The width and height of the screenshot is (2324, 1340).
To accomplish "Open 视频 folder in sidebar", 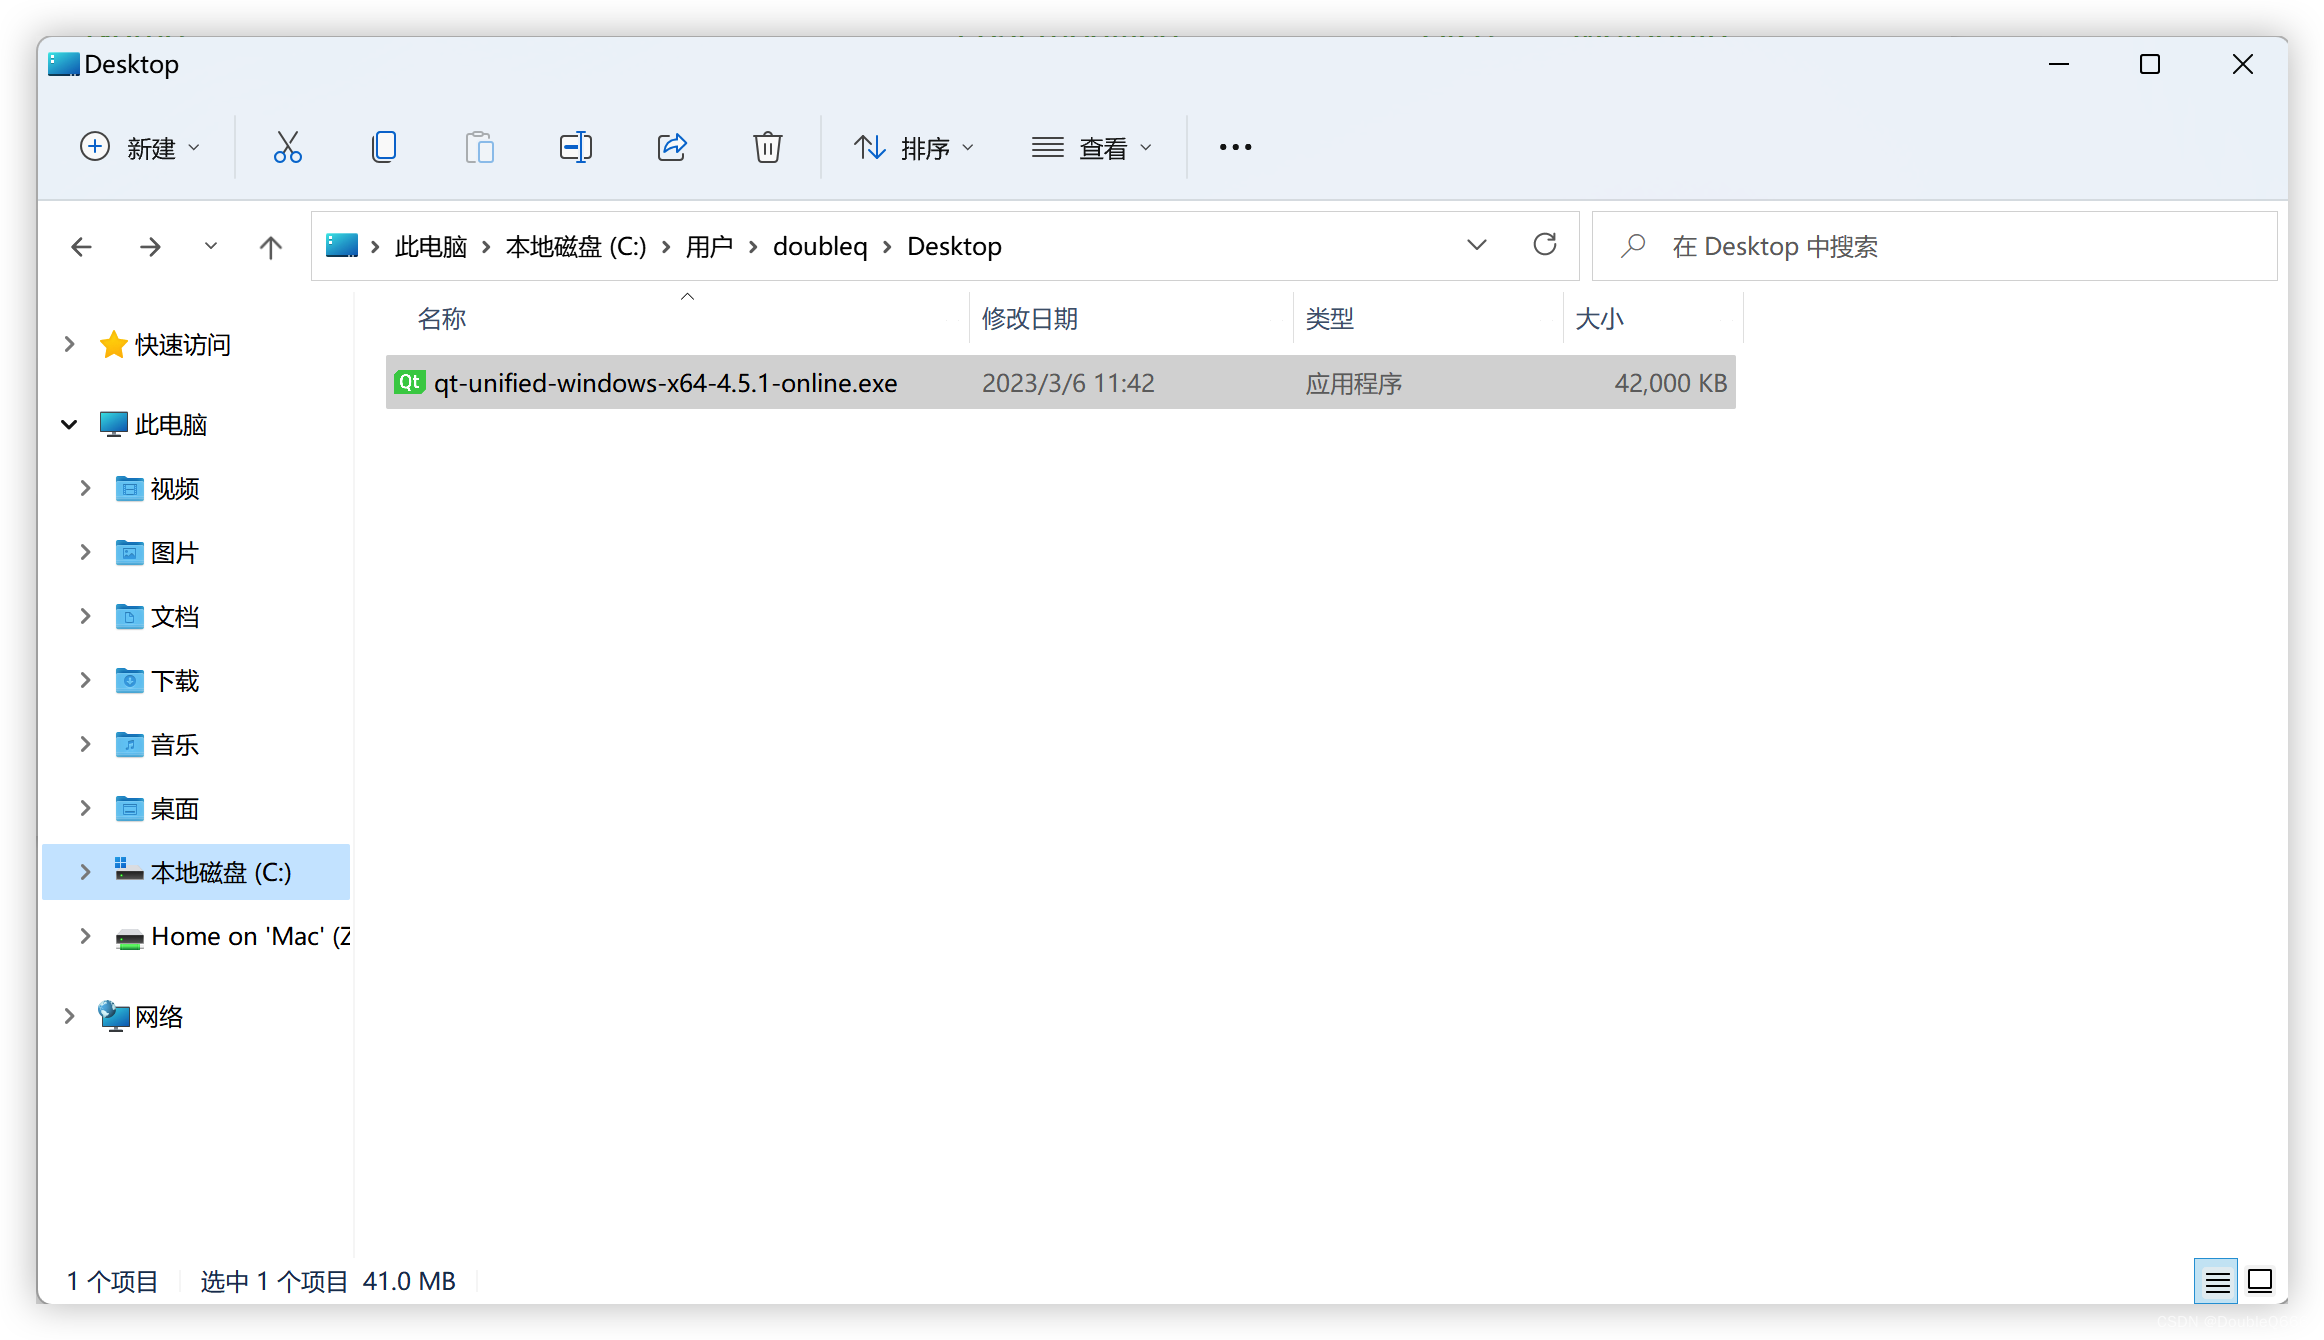I will pos(157,488).
